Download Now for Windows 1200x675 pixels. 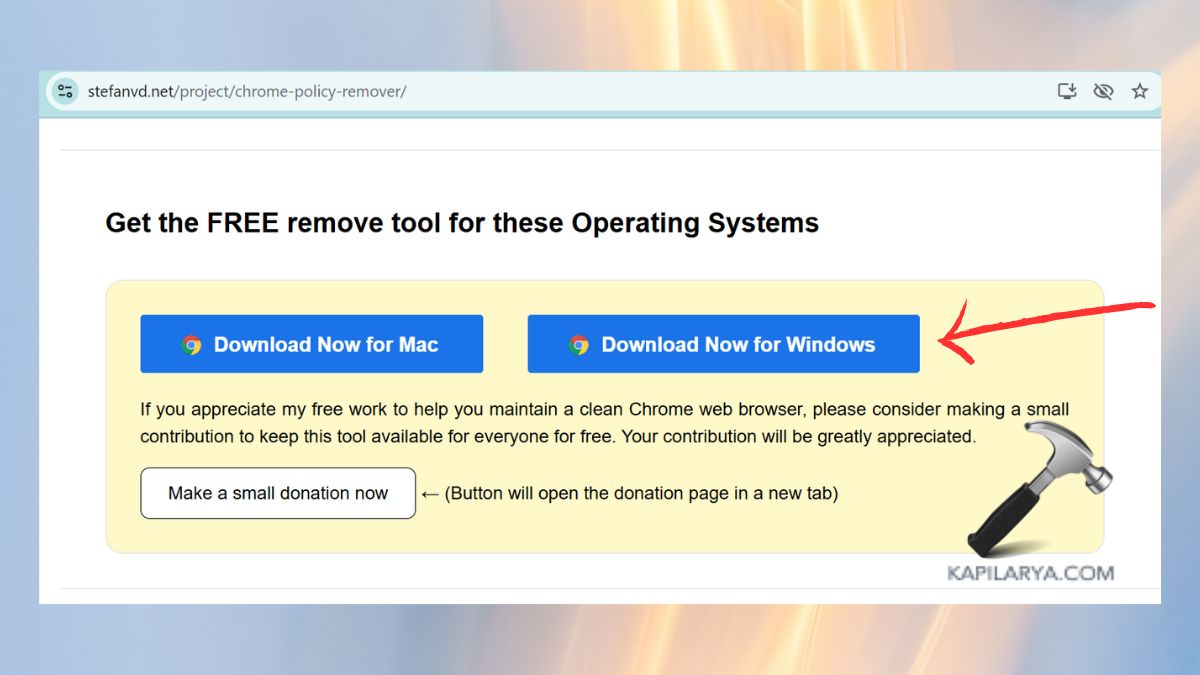(723, 343)
